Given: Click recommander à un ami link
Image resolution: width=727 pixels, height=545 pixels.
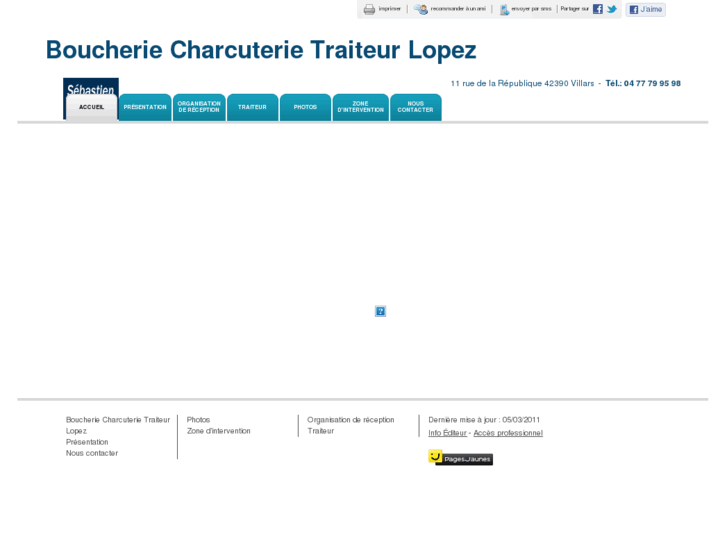Looking at the screenshot, I should pos(458,9).
